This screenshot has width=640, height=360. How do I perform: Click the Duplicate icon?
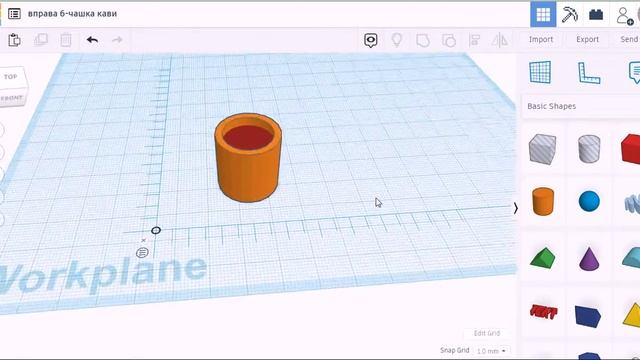click(41, 40)
